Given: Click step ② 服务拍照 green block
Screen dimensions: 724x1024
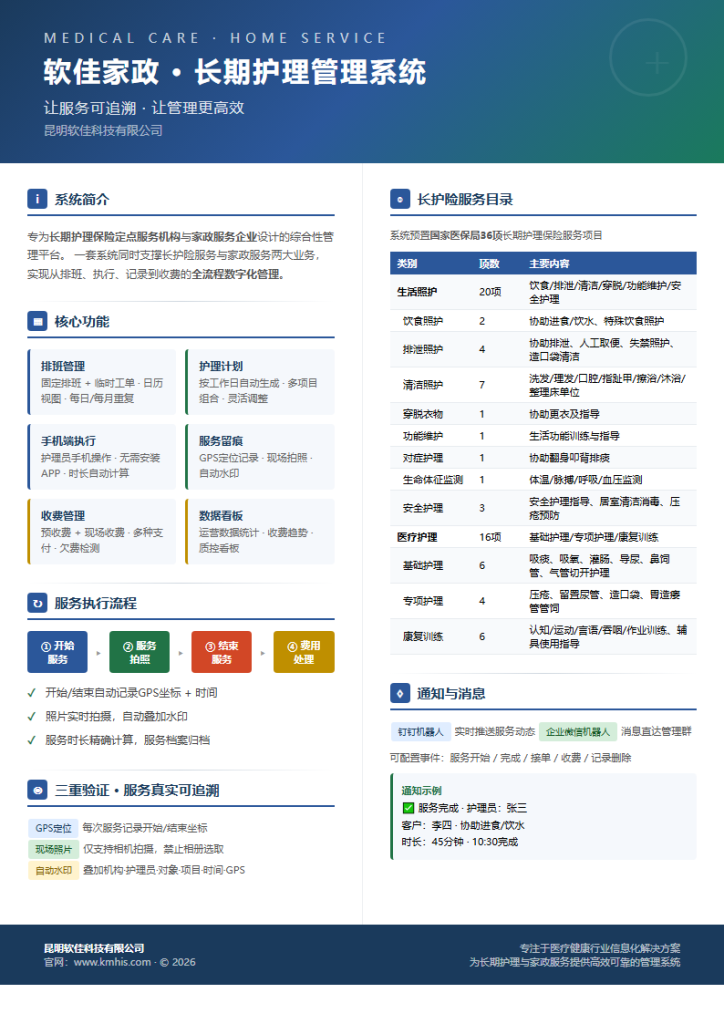Looking at the screenshot, I should [140, 652].
